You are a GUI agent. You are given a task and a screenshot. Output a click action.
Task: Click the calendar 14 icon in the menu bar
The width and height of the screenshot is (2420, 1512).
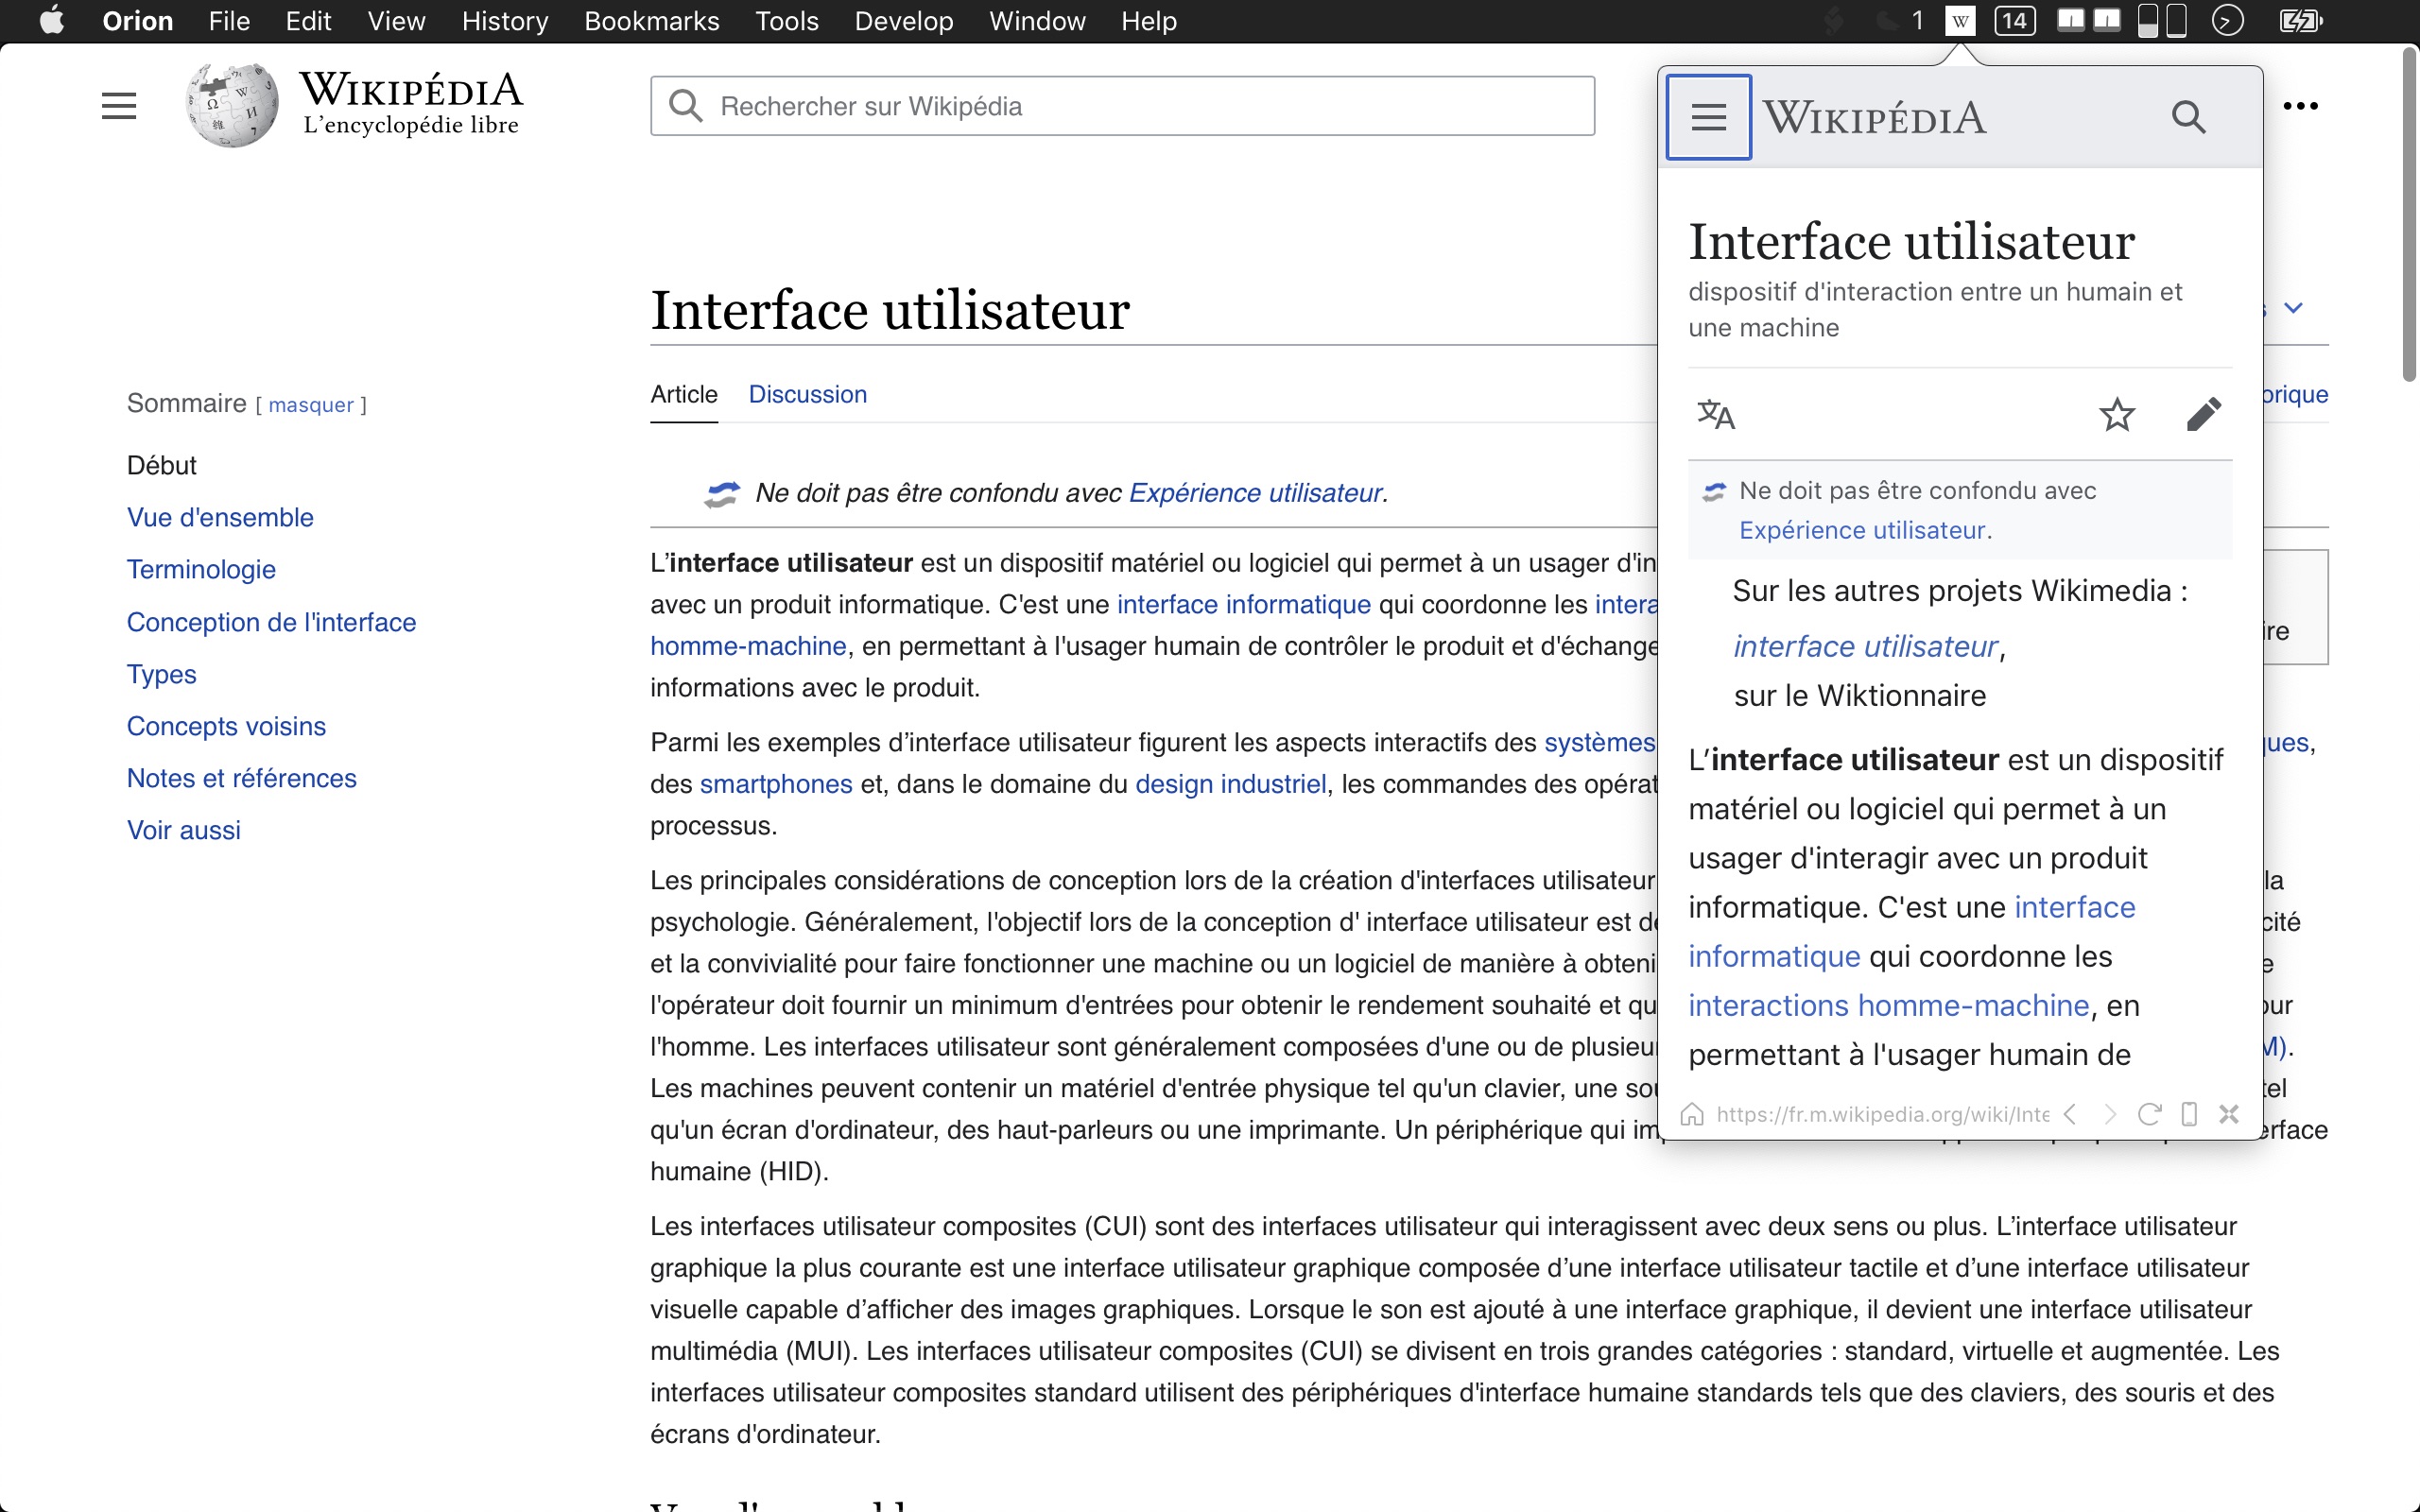[2014, 21]
